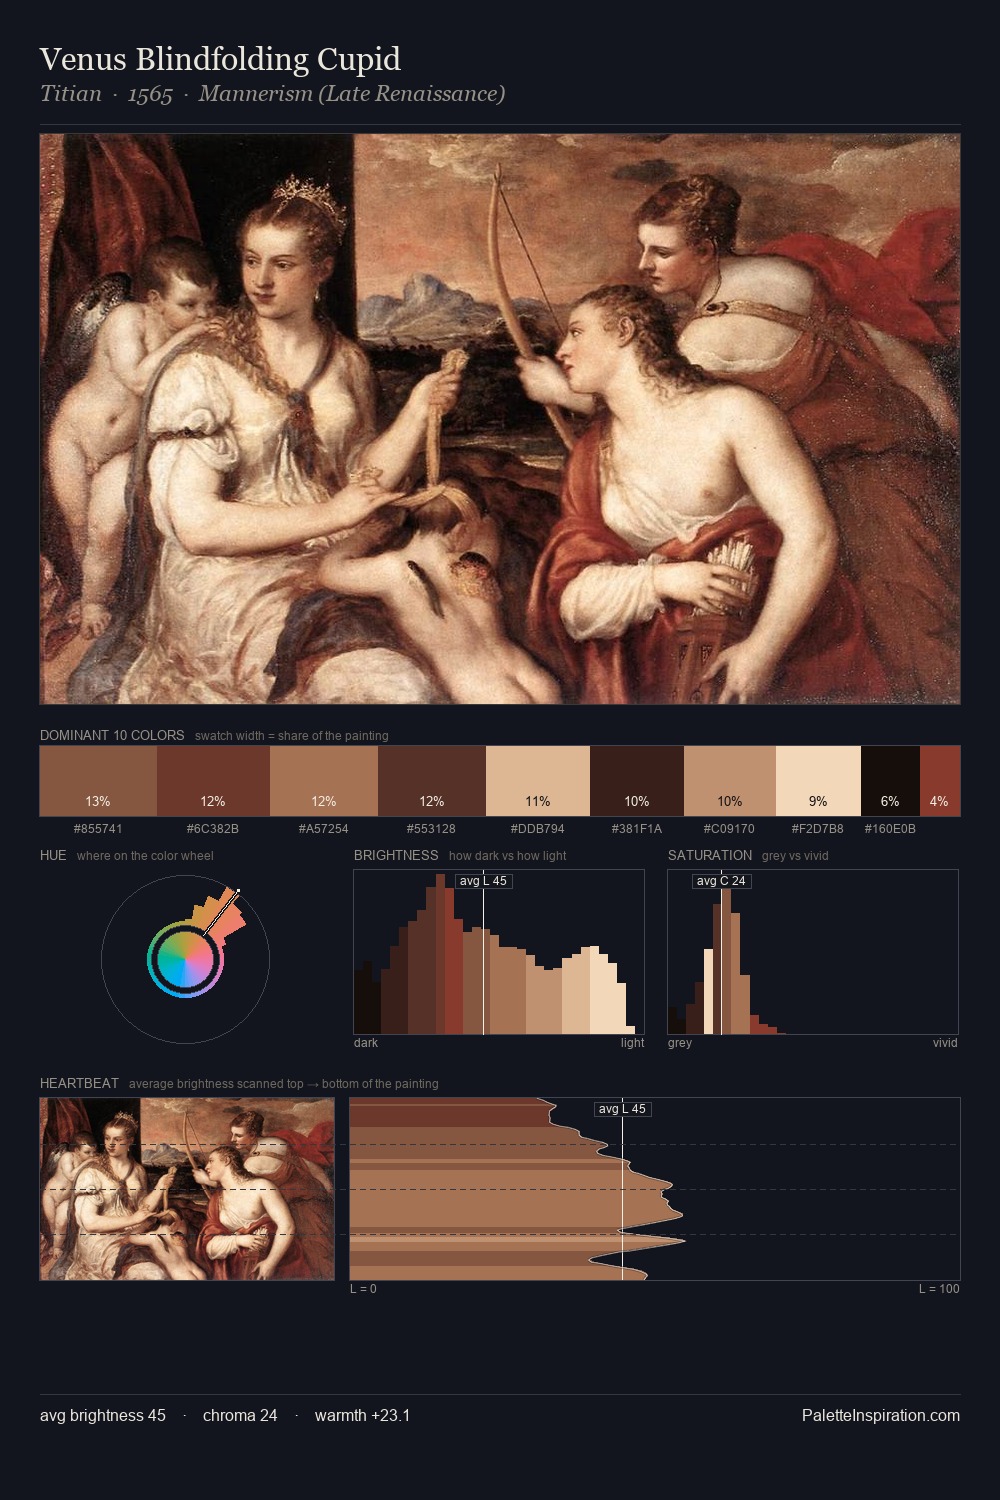Pick the 10% swatch above #C09170
Viewport: 1000px width, 1500px height.
(x=730, y=781)
